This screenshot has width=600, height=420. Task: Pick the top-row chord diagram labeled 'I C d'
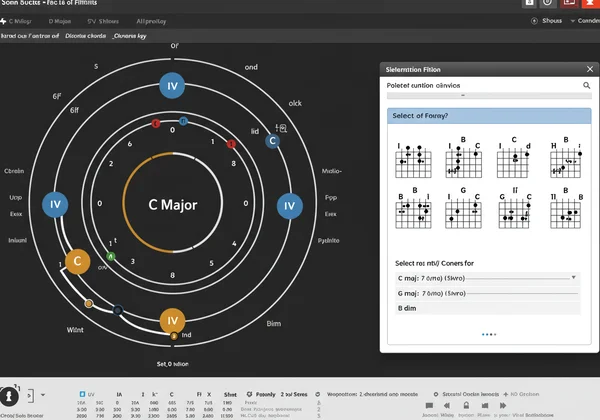tap(514, 158)
